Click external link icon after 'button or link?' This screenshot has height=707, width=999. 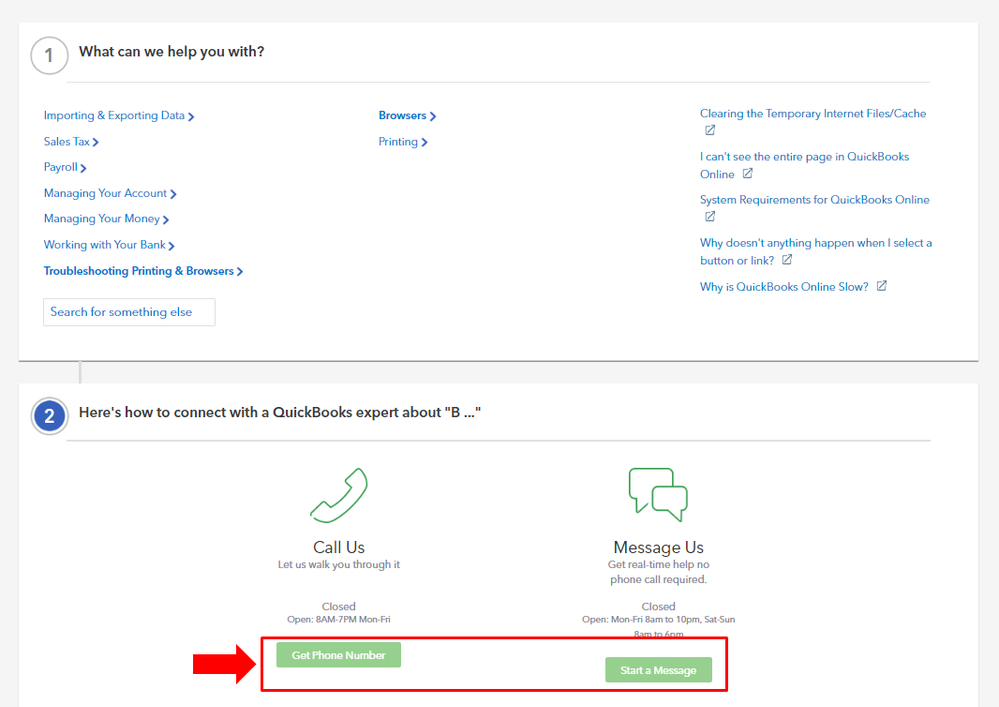pos(787,260)
